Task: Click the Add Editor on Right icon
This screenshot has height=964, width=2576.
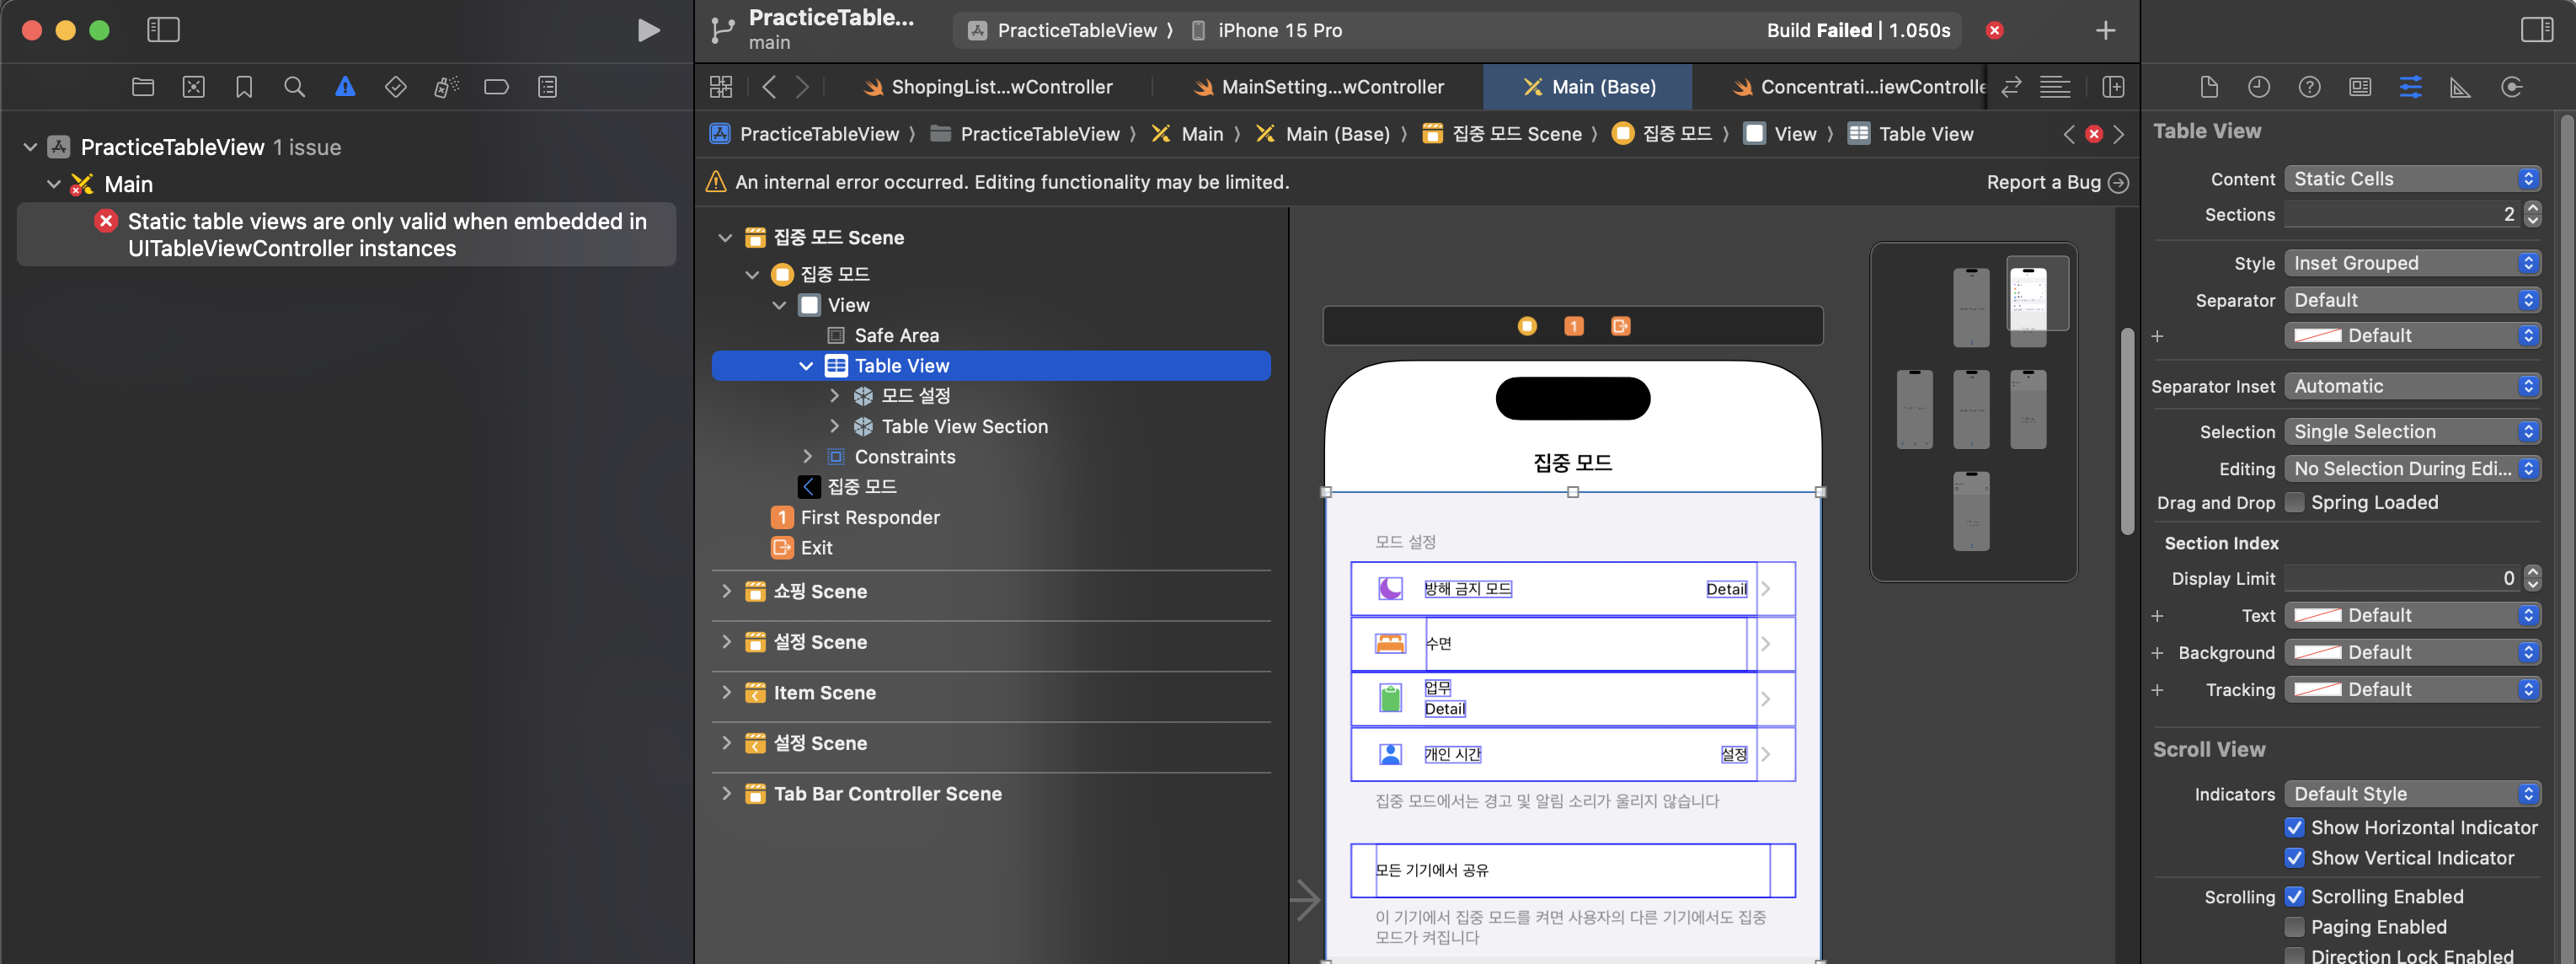Action: coord(2113,87)
